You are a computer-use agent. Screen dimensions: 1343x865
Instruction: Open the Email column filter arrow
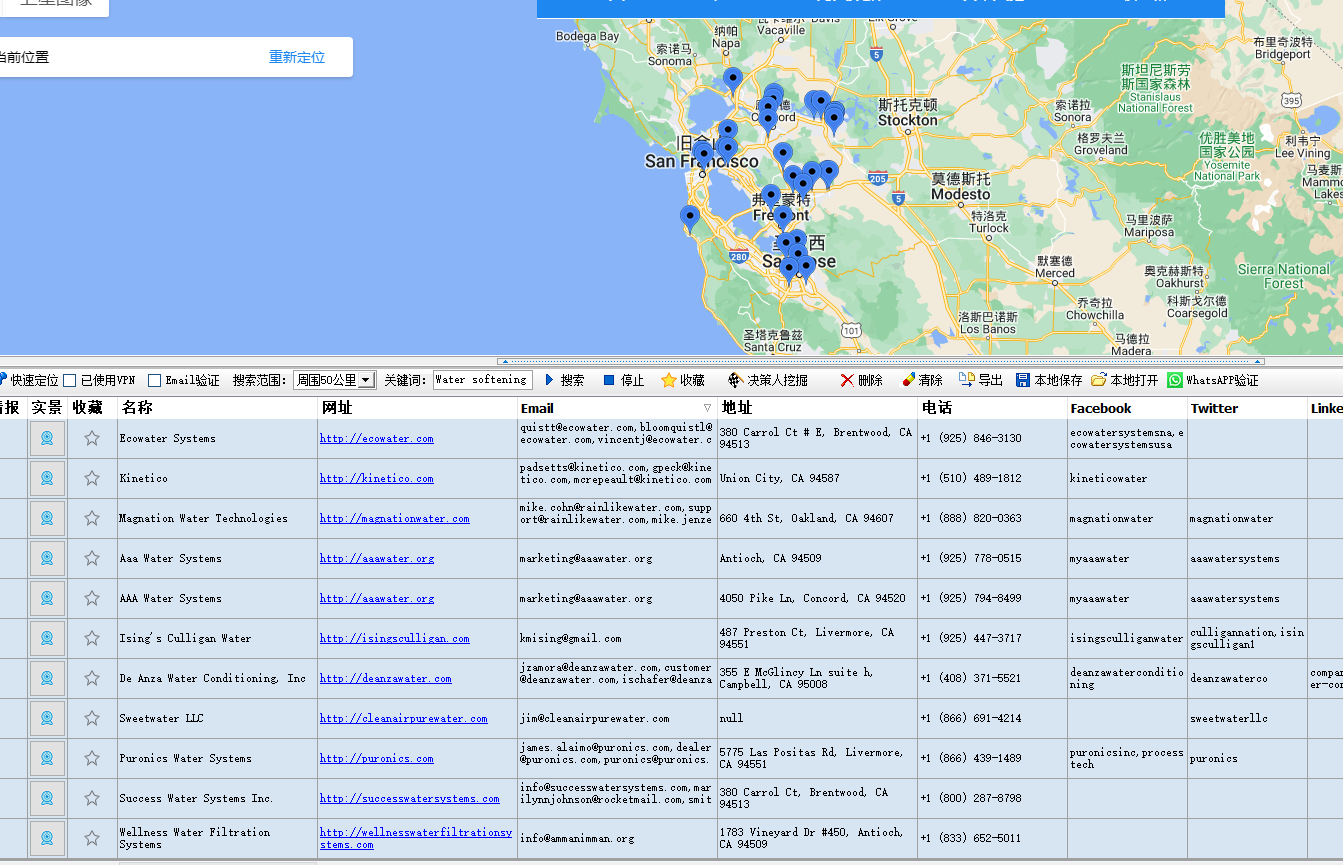click(x=708, y=408)
